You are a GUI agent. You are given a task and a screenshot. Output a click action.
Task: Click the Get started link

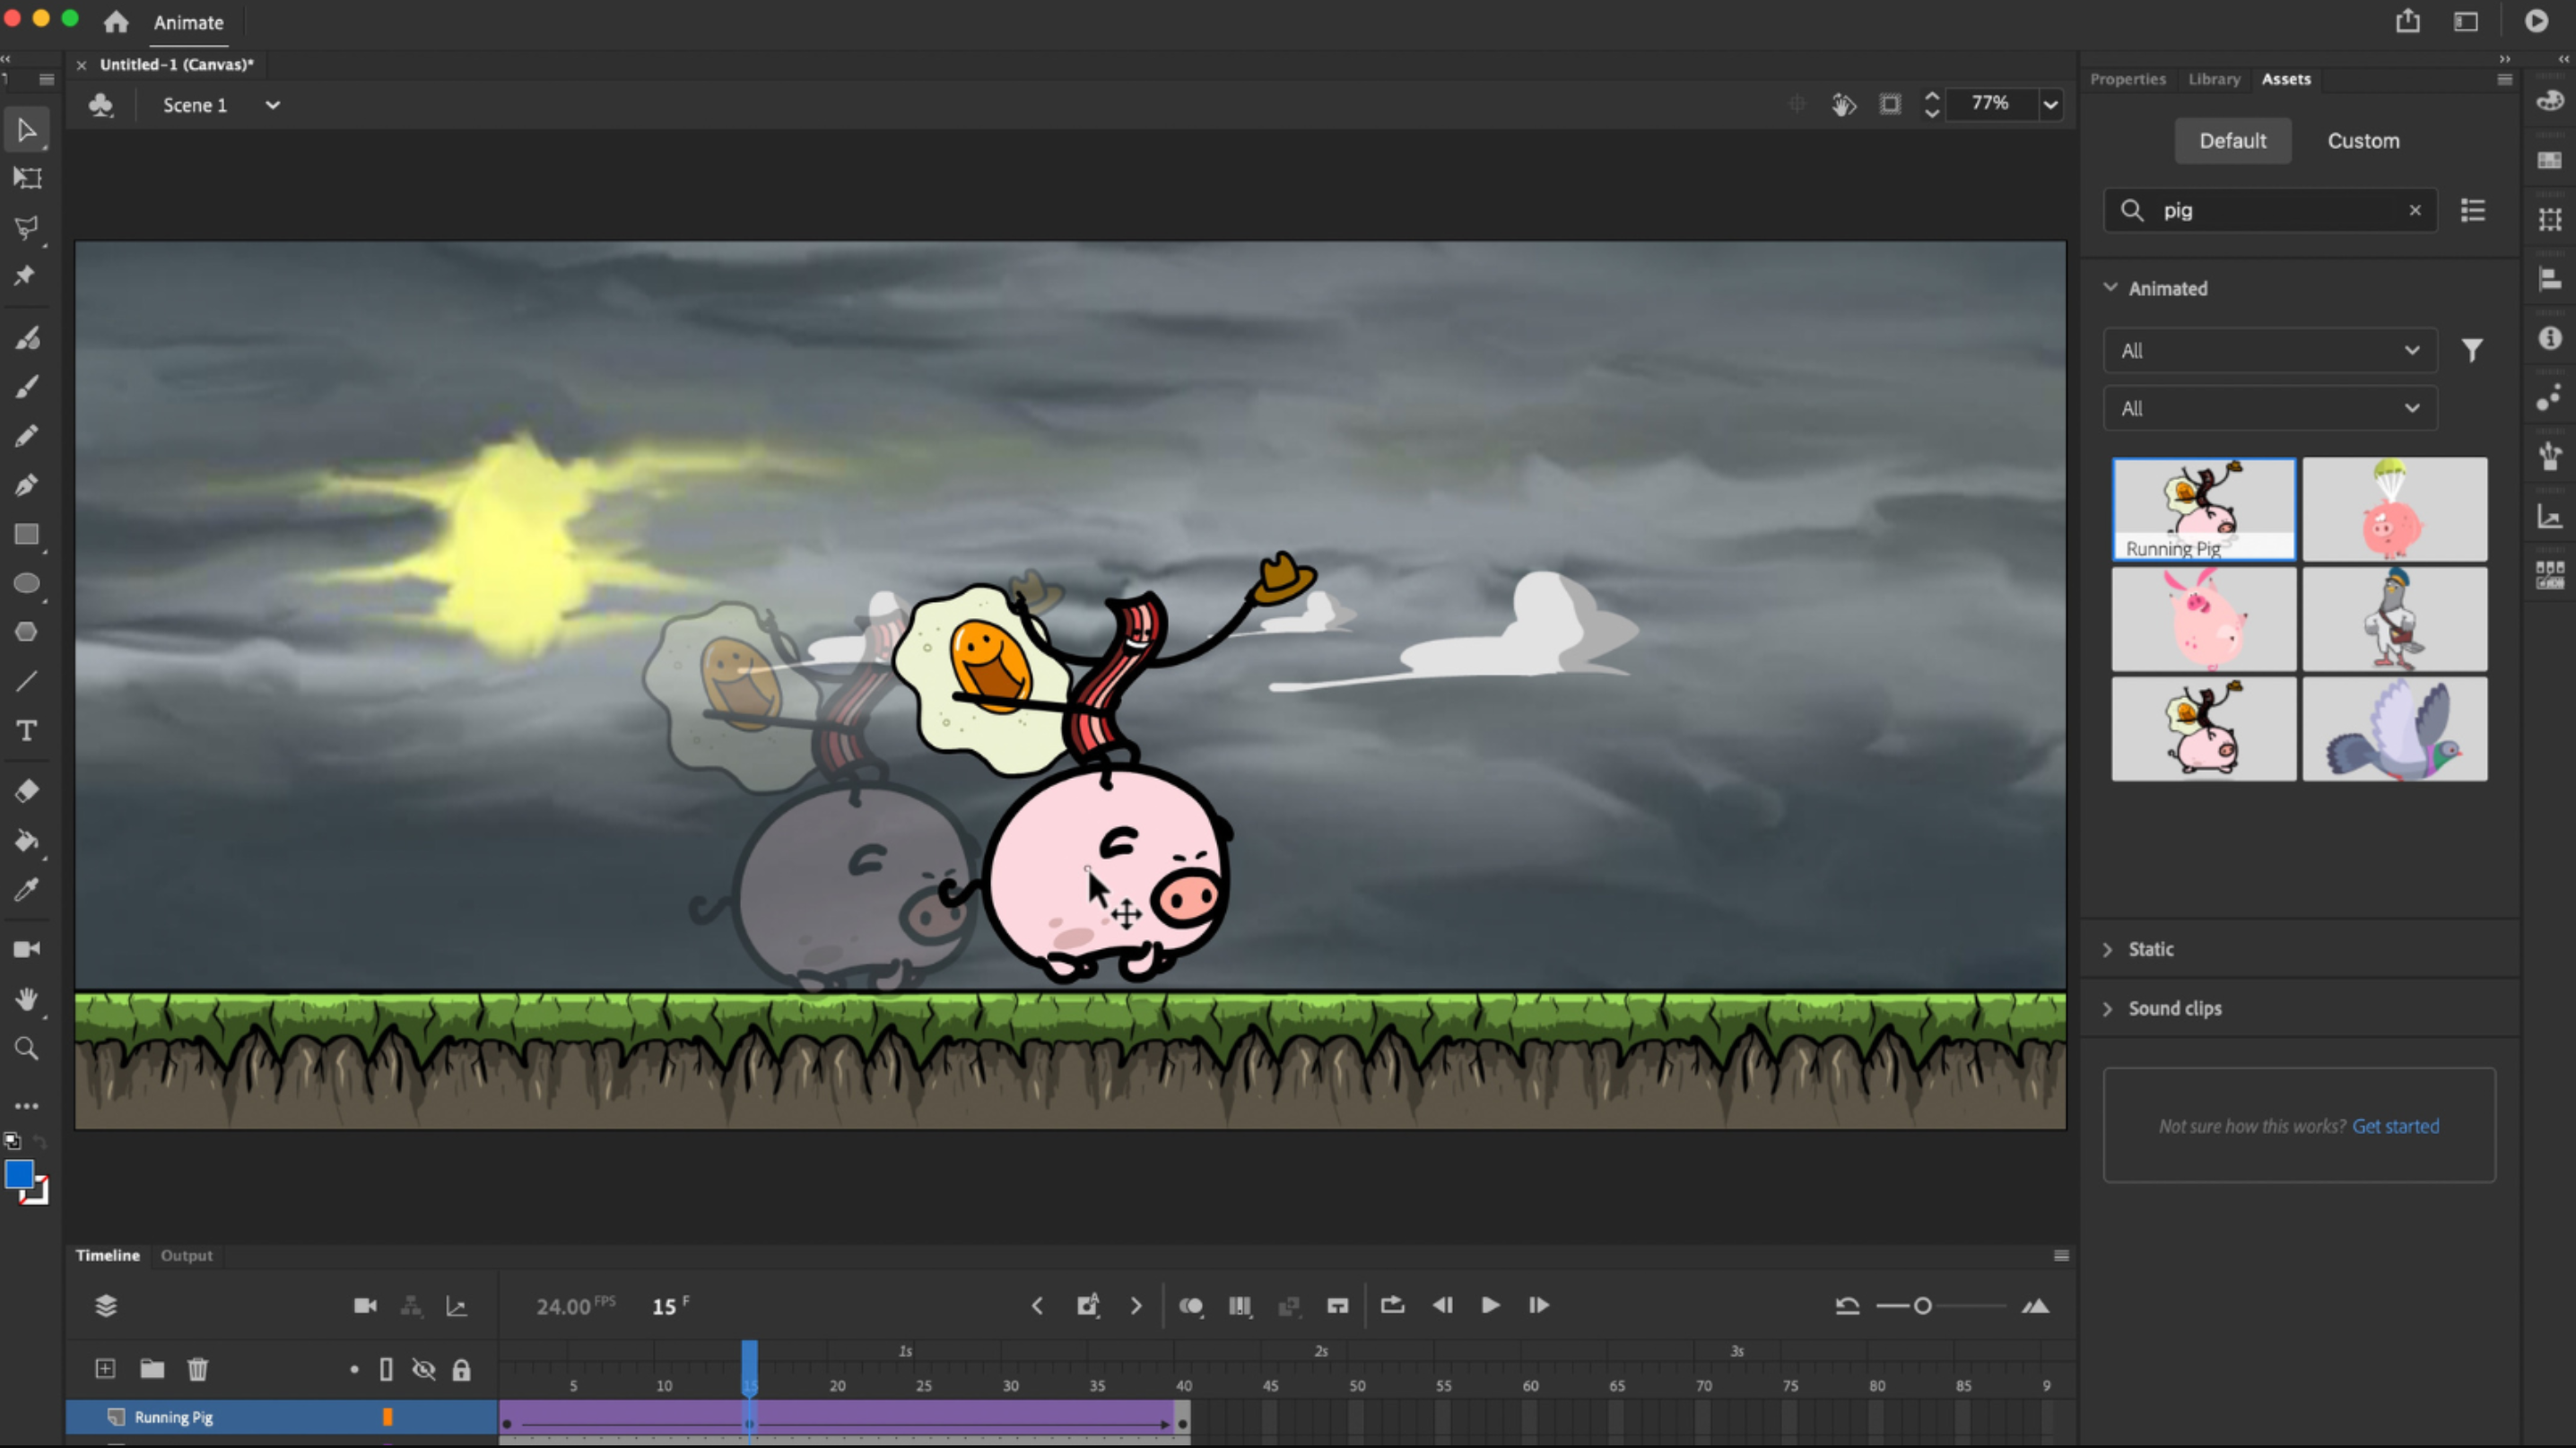(2396, 1126)
